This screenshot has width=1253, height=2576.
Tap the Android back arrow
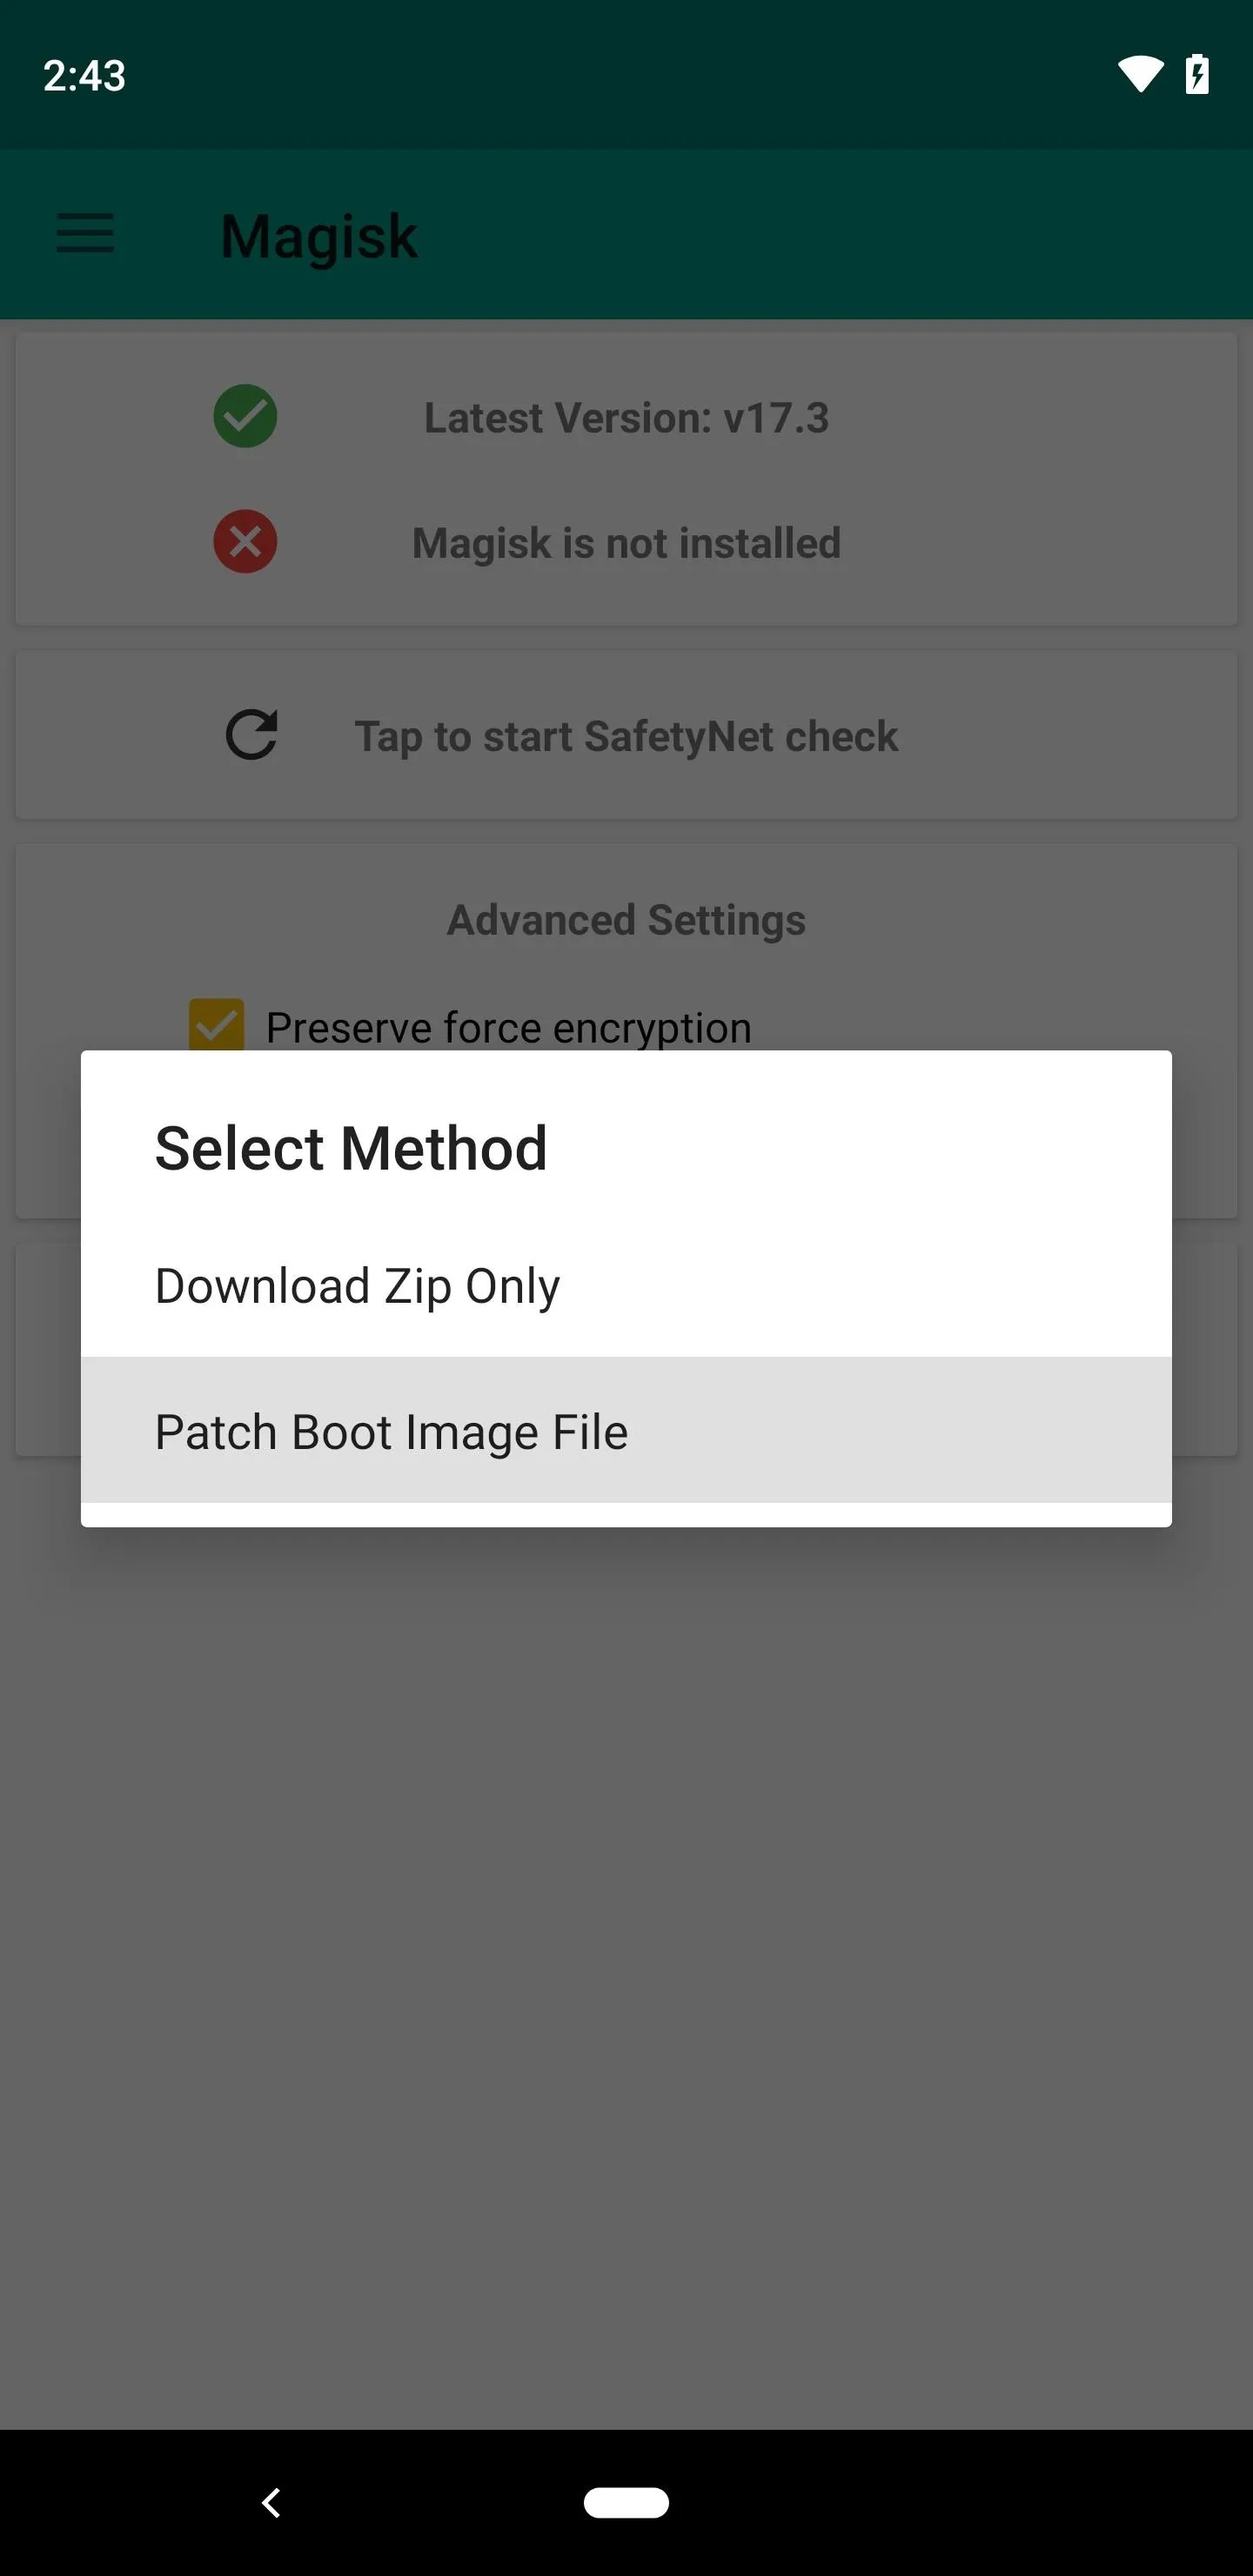coord(271,2502)
